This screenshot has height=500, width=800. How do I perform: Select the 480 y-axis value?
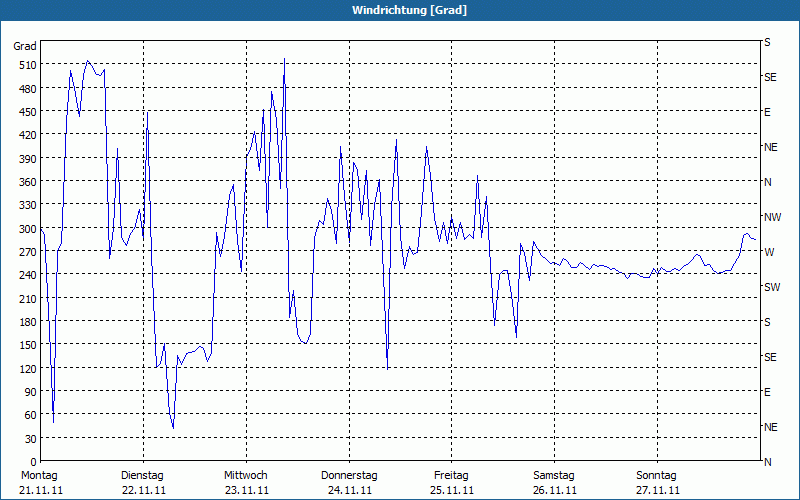tap(28, 89)
